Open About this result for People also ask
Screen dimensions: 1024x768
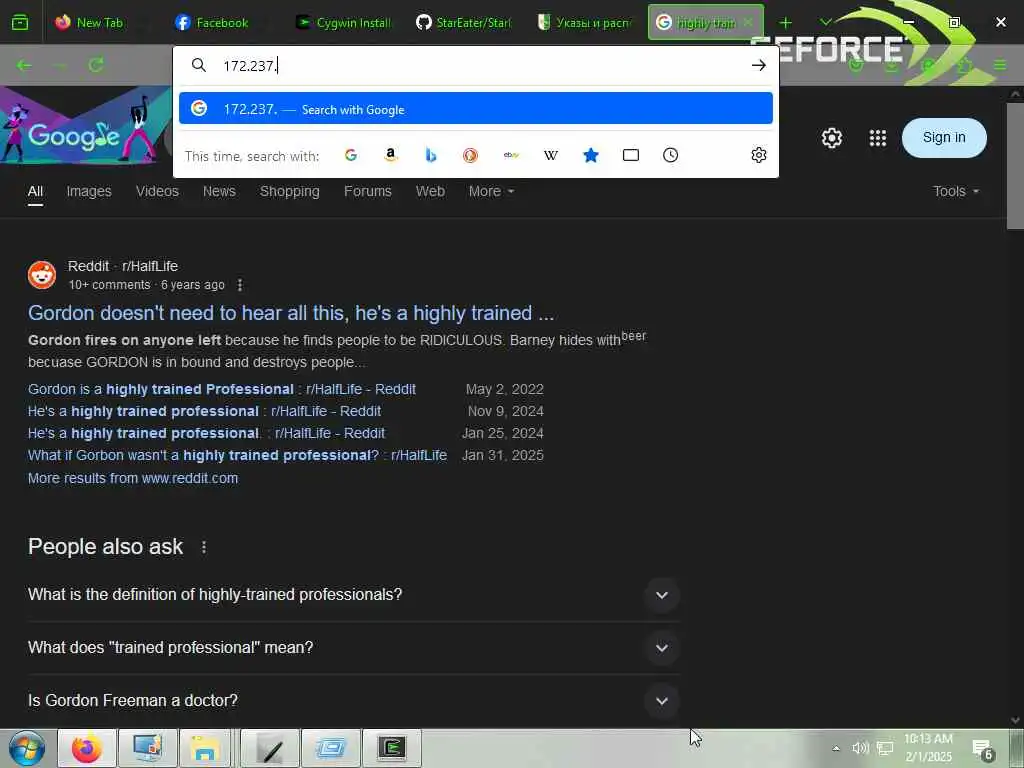coord(204,547)
